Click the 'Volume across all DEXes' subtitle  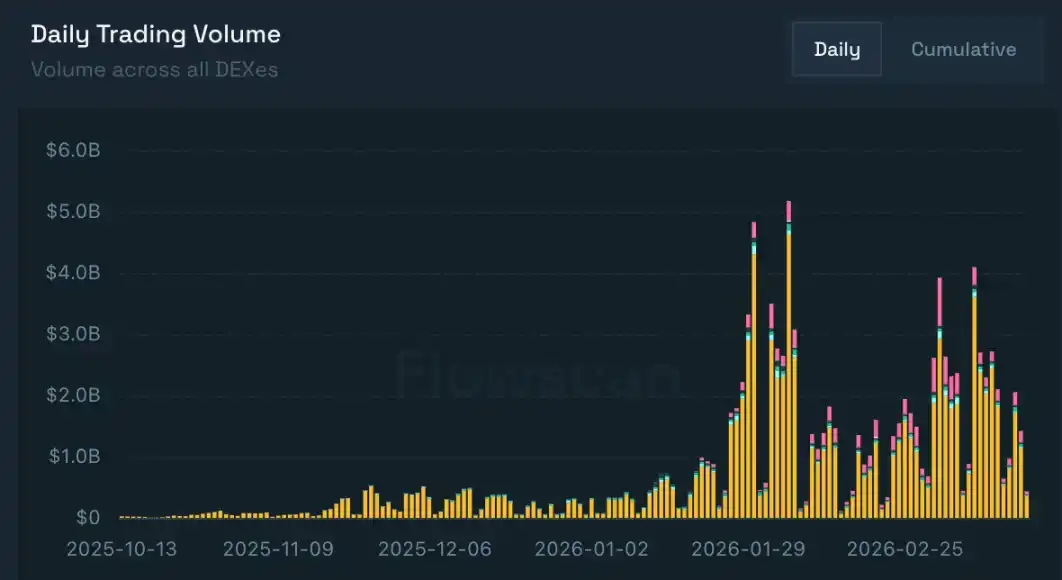[x=154, y=70]
